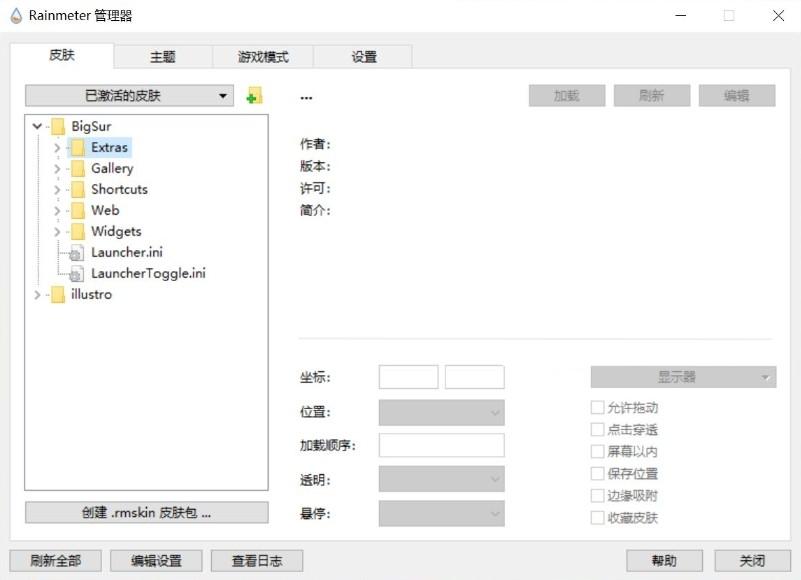Select the BigSur tree item label
Viewport: 801px width, 580px height.
tap(91, 126)
